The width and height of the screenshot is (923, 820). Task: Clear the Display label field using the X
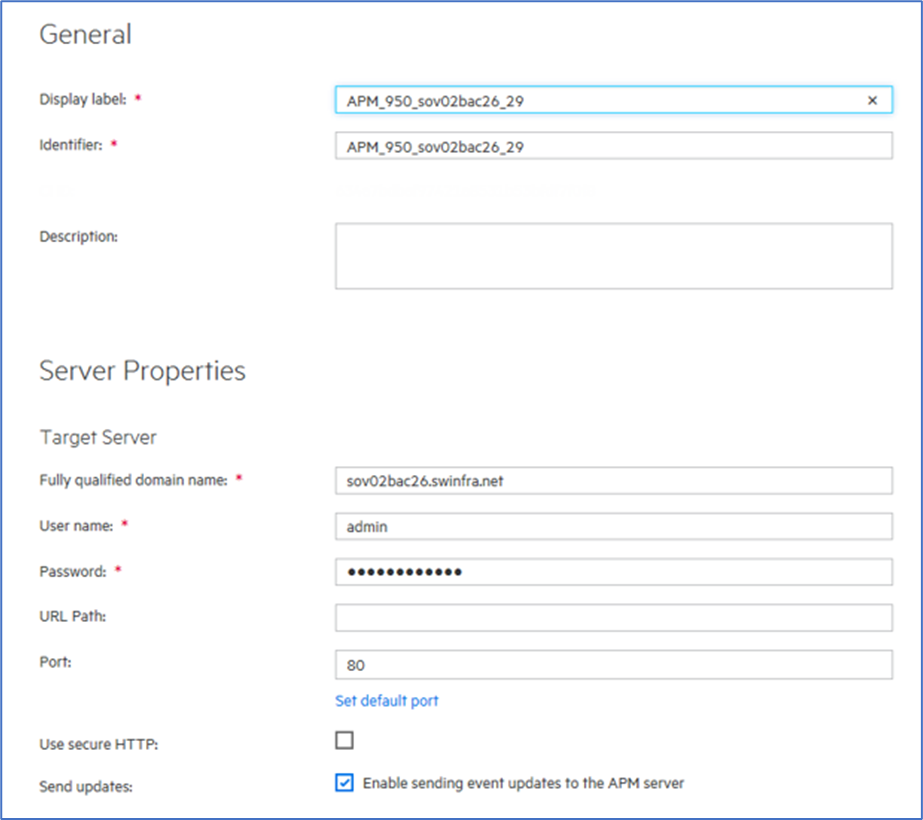tap(871, 100)
